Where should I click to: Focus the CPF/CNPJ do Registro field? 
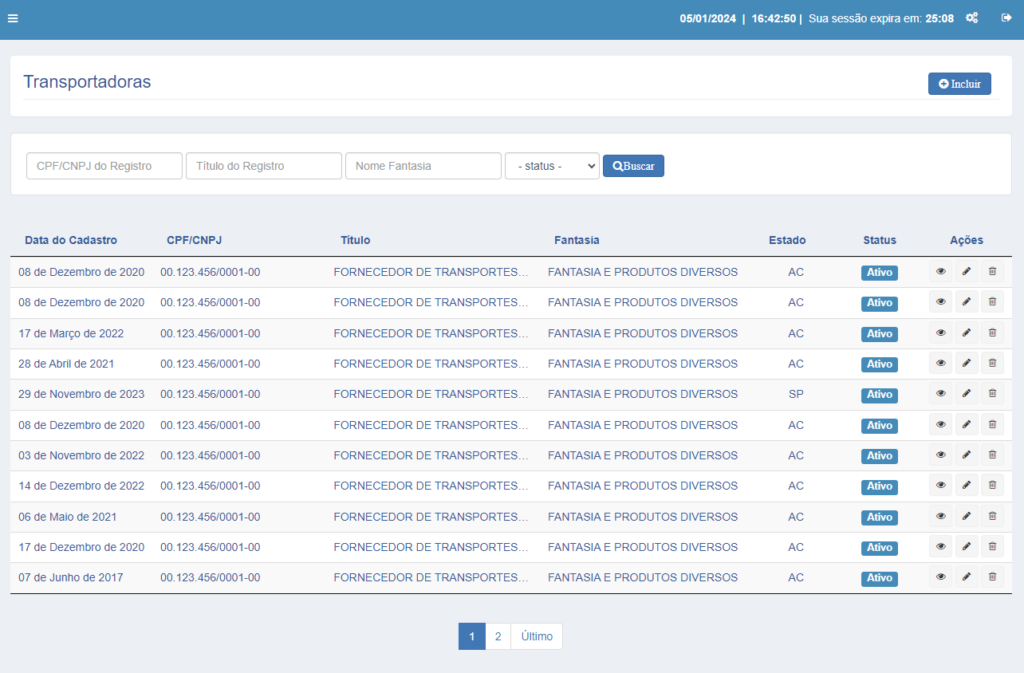pyautogui.click(x=104, y=166)
